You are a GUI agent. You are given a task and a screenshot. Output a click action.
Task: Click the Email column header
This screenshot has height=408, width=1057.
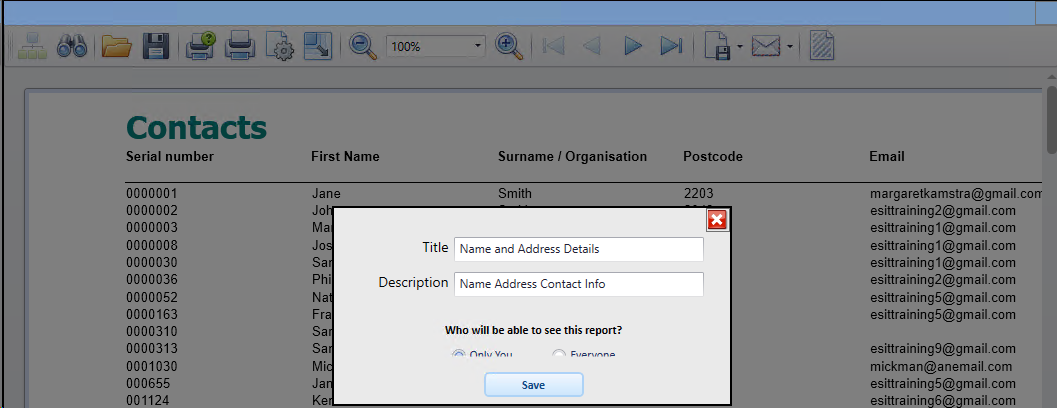886,156
